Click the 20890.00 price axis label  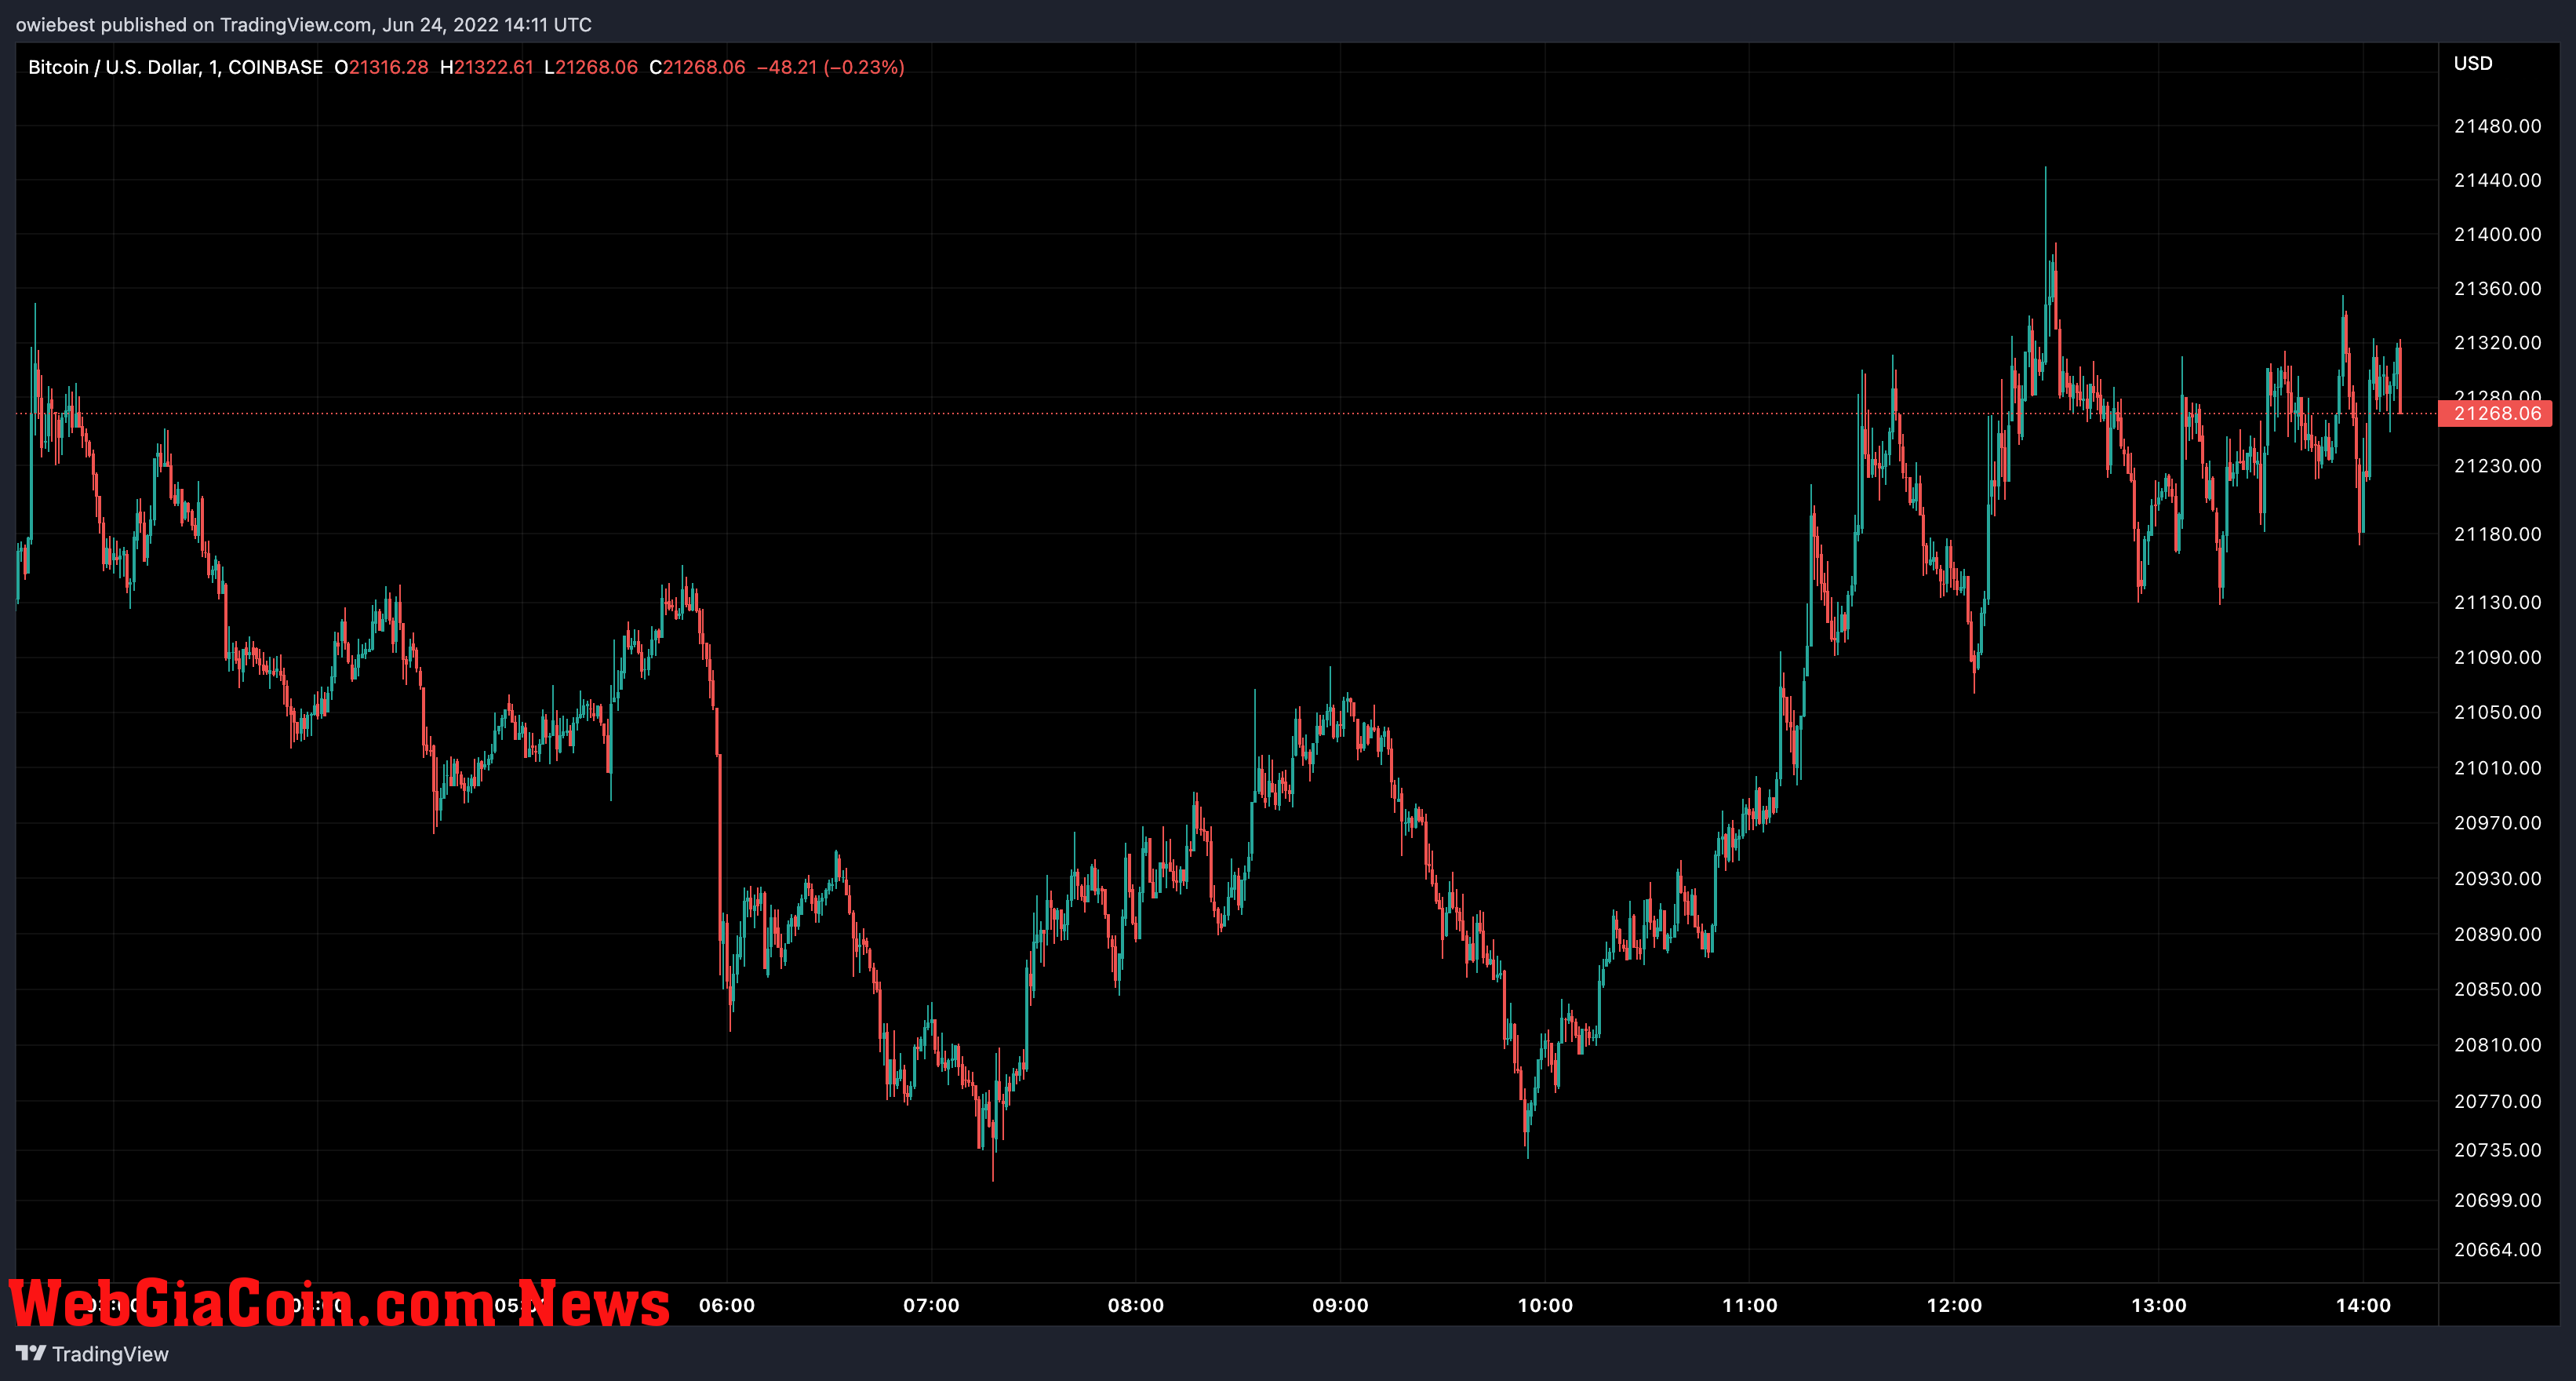tap(2497, 934)
